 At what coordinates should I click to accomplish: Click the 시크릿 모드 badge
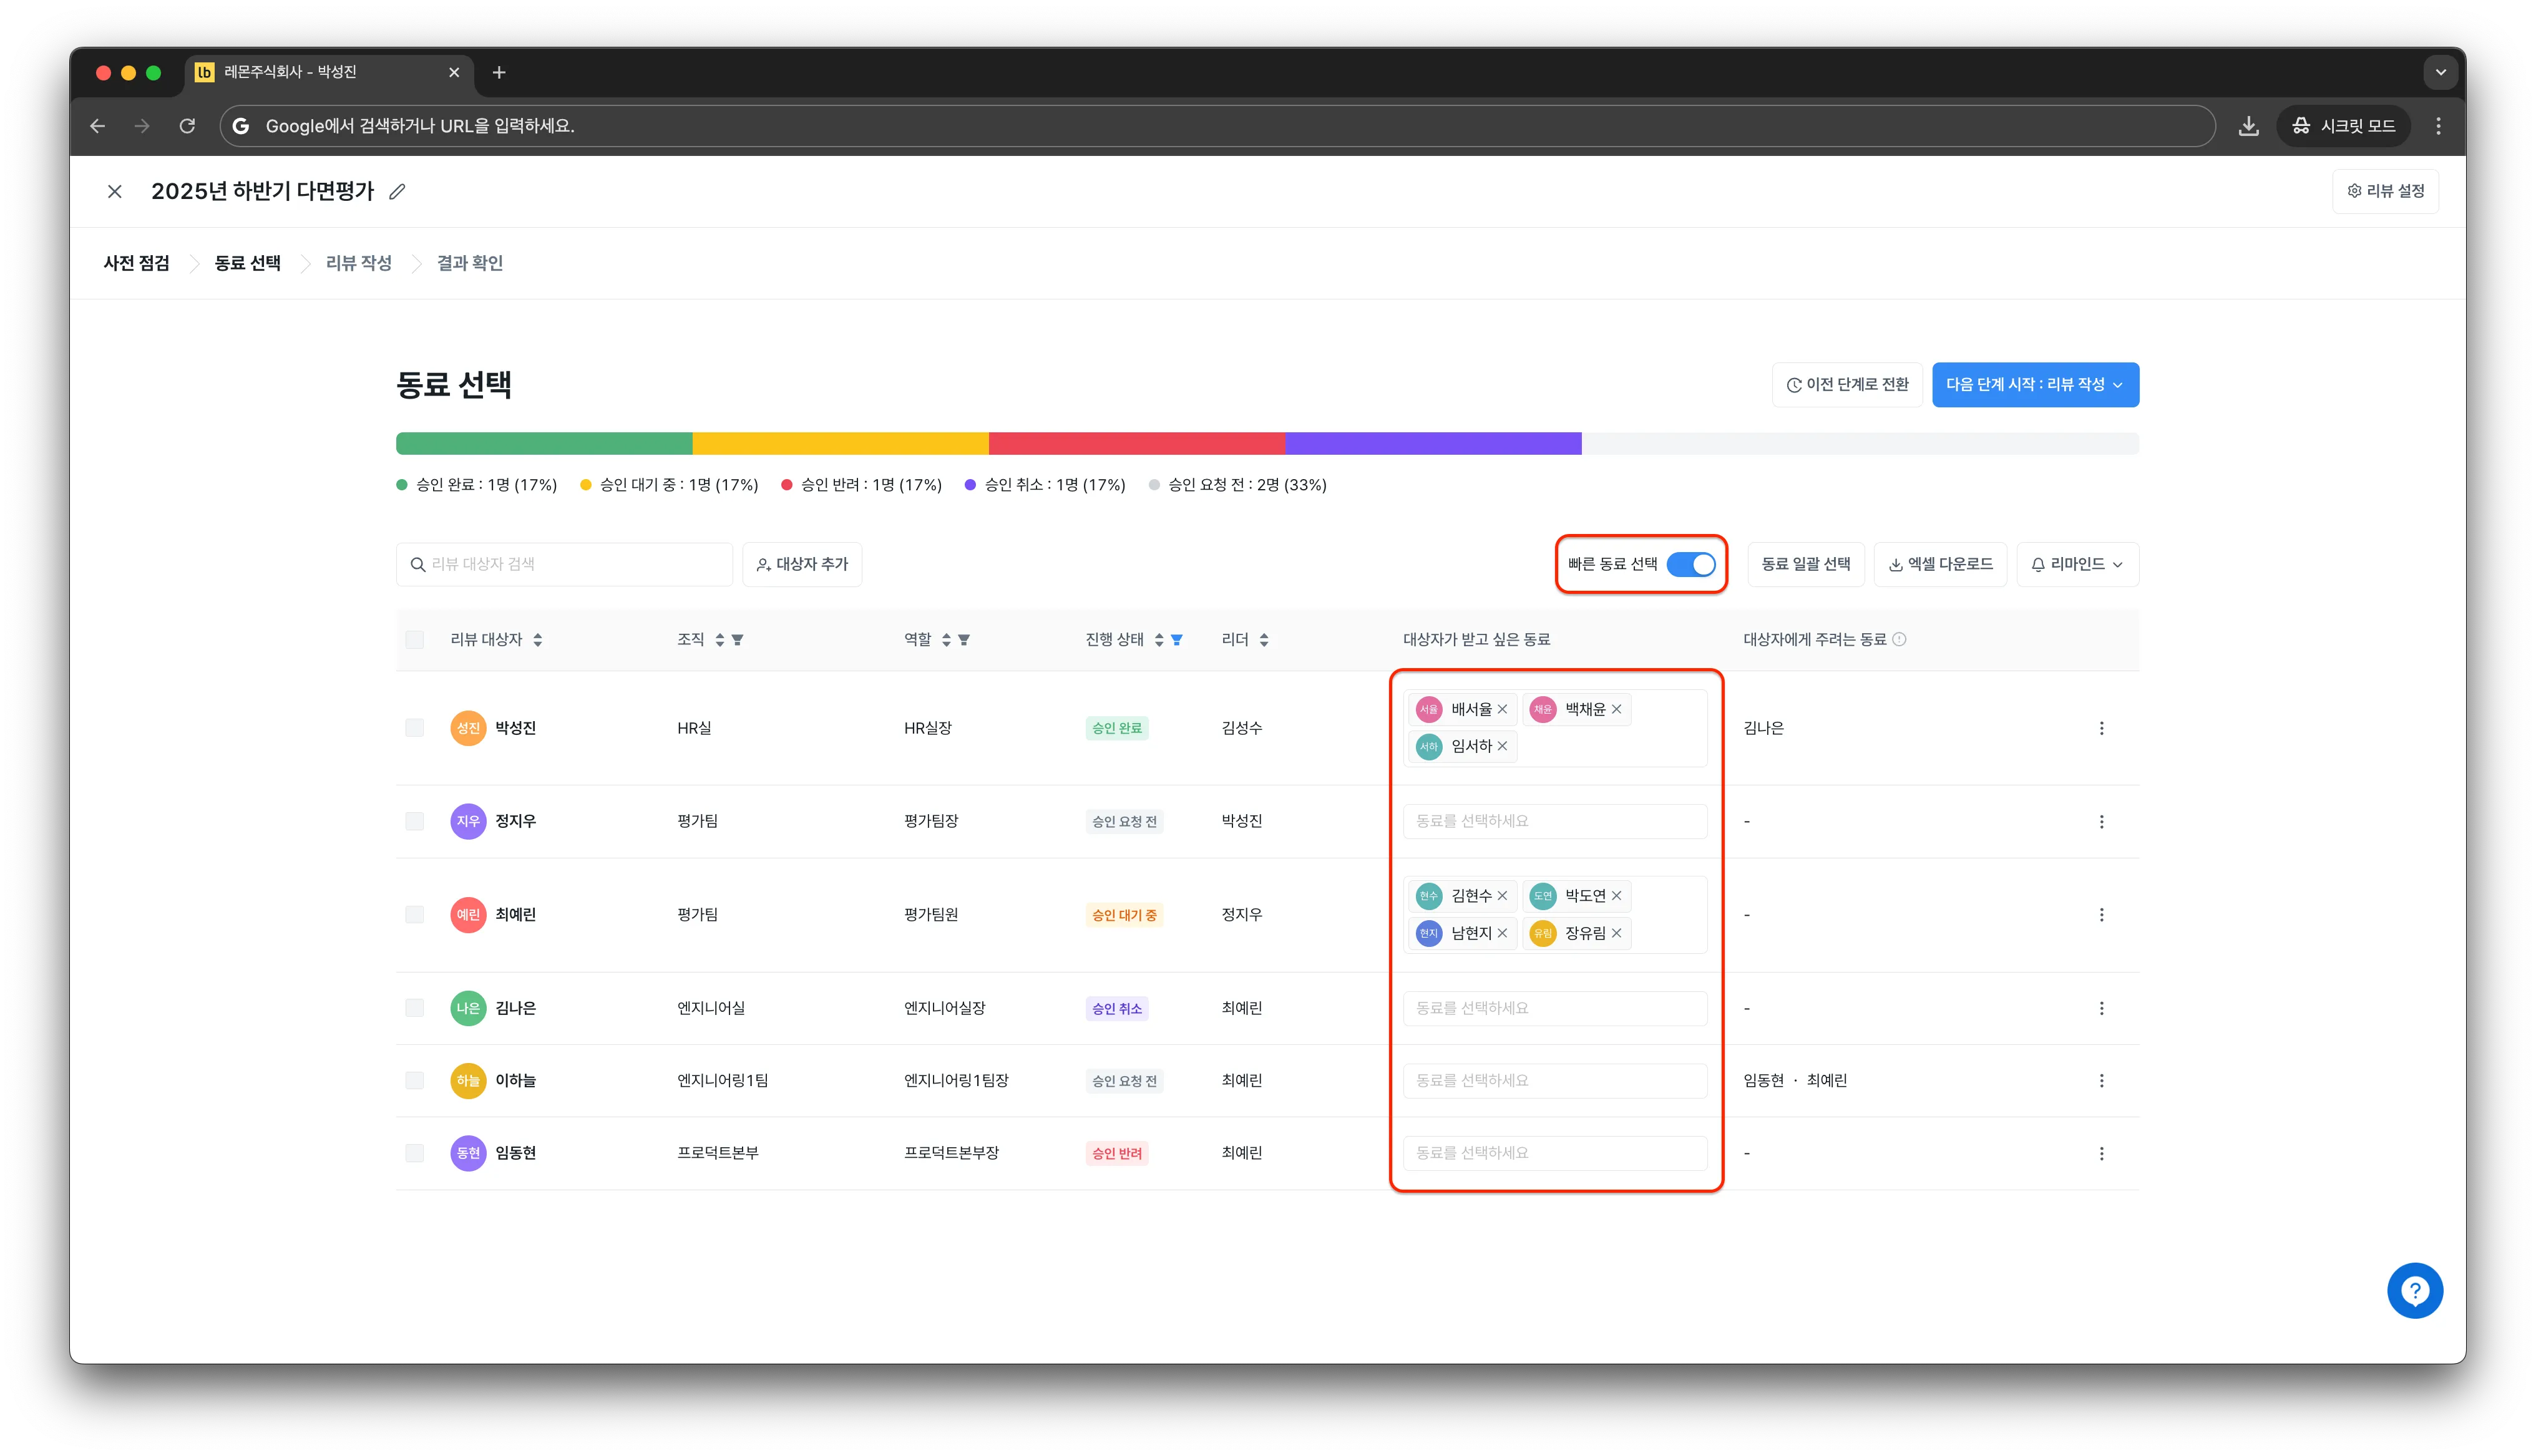tap(2343, 126)
